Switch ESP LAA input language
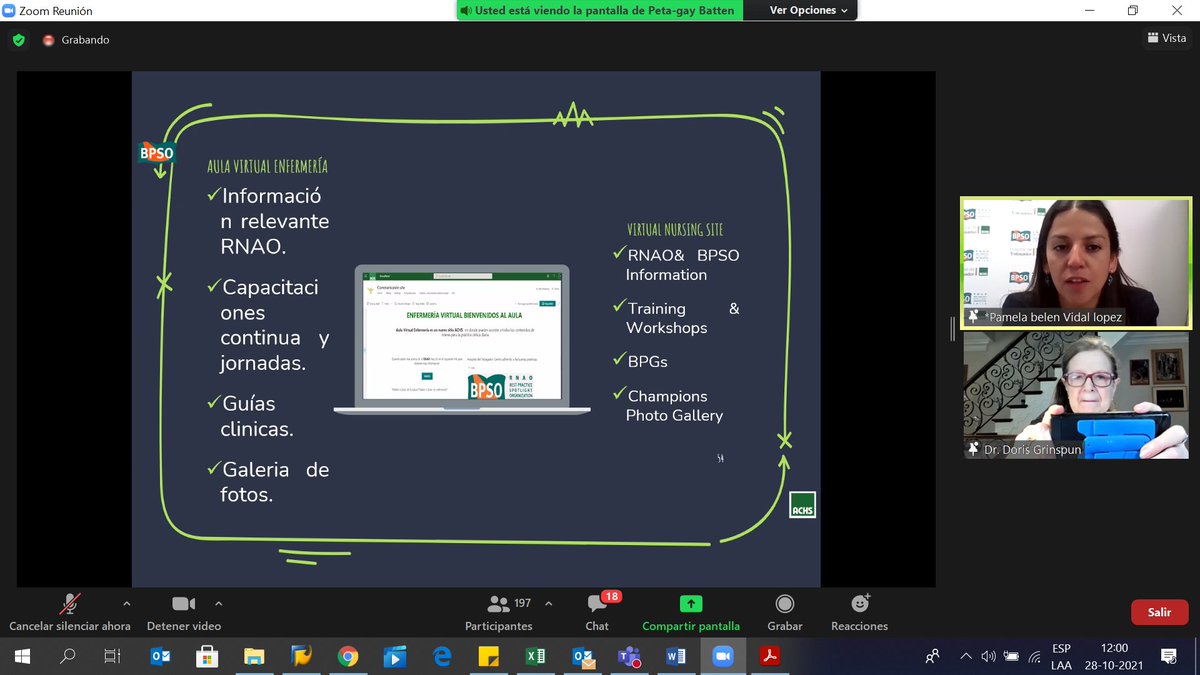This screenshot has width=1200, height=675. 1062,656
